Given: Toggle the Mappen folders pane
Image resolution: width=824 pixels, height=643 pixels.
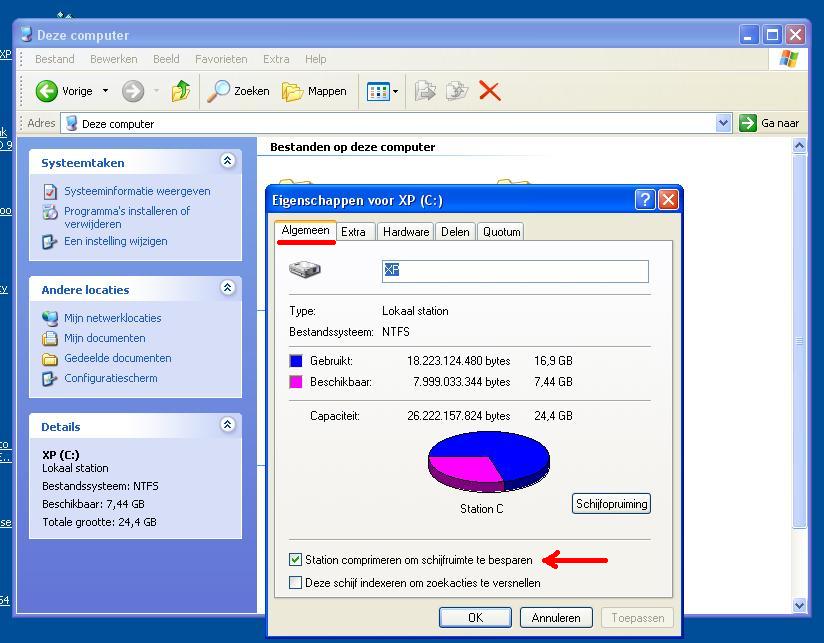Looking at the screenshot, I should point(314,91).
